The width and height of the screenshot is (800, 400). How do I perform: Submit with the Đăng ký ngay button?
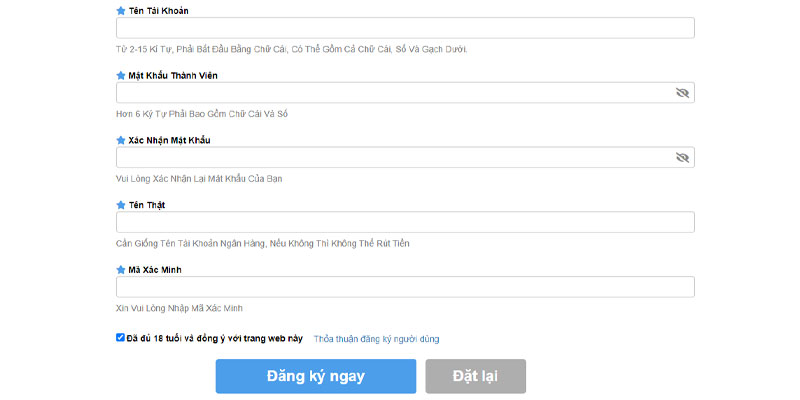pyautogui.click(x=316, y=377)
